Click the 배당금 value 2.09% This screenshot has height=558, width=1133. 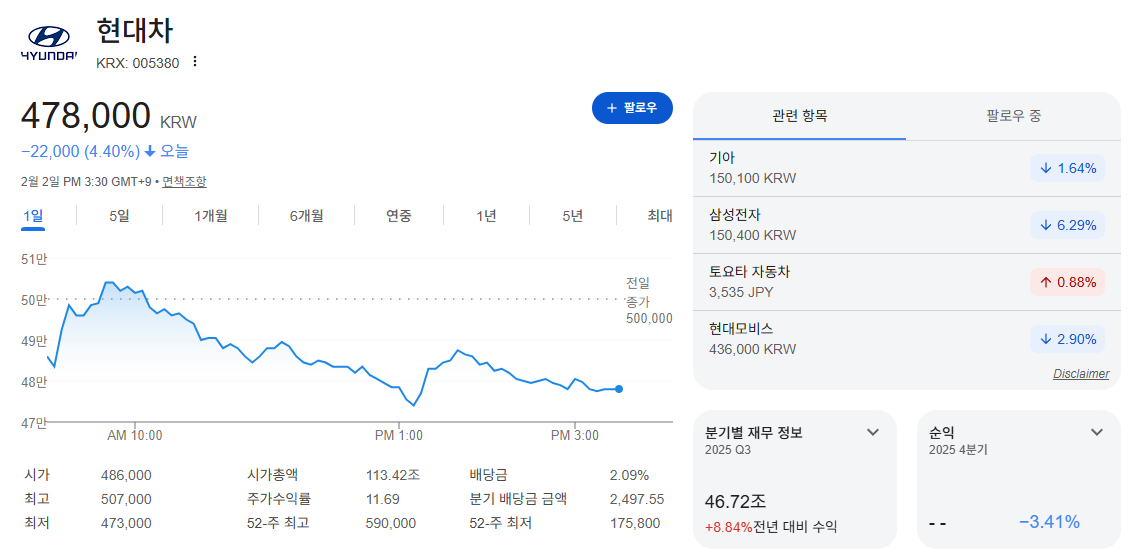(x=629, y=476)
